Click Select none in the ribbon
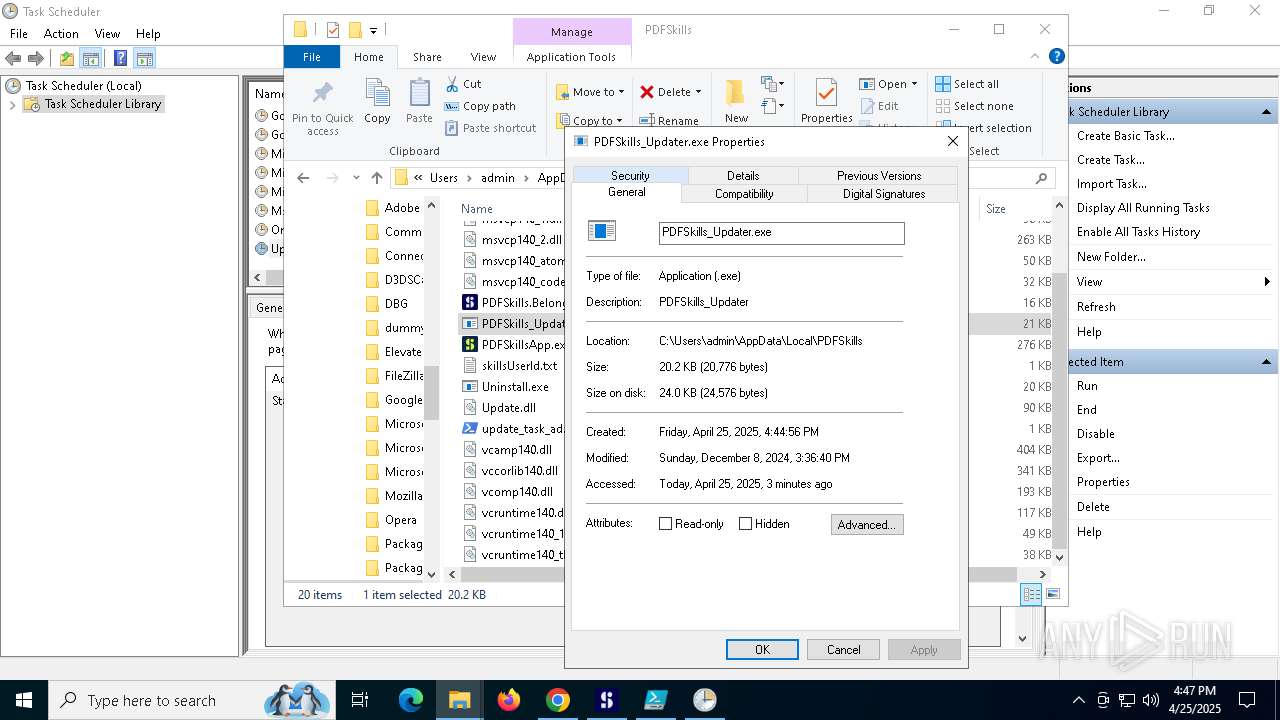This screenshot has height=720, width=1280. 974,106
